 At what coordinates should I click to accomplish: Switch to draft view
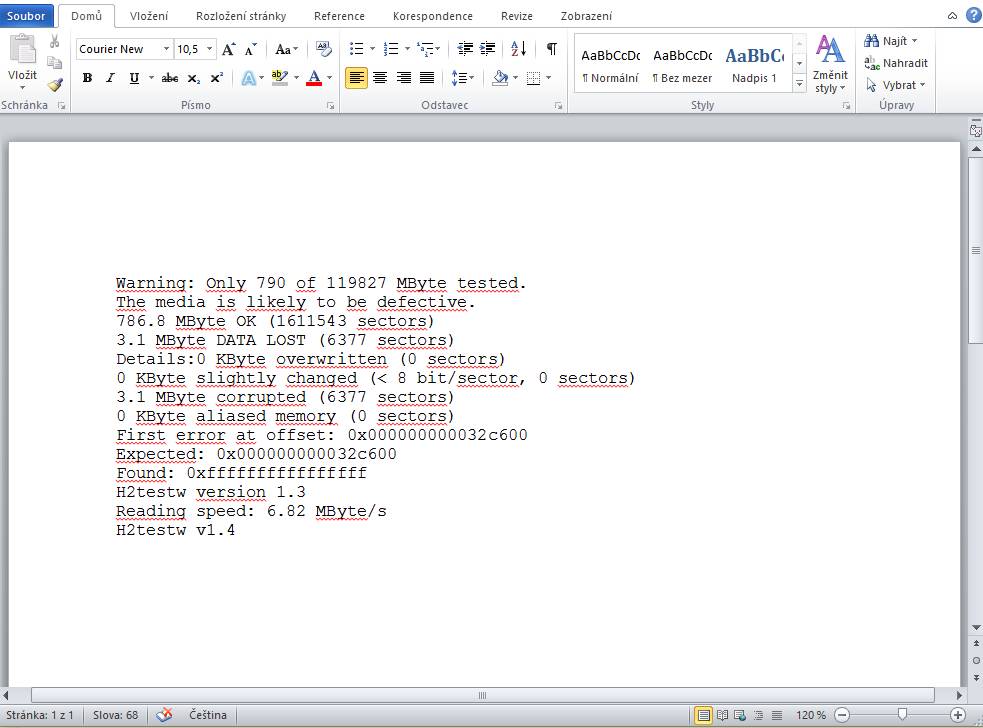click(x=777, y=715)
